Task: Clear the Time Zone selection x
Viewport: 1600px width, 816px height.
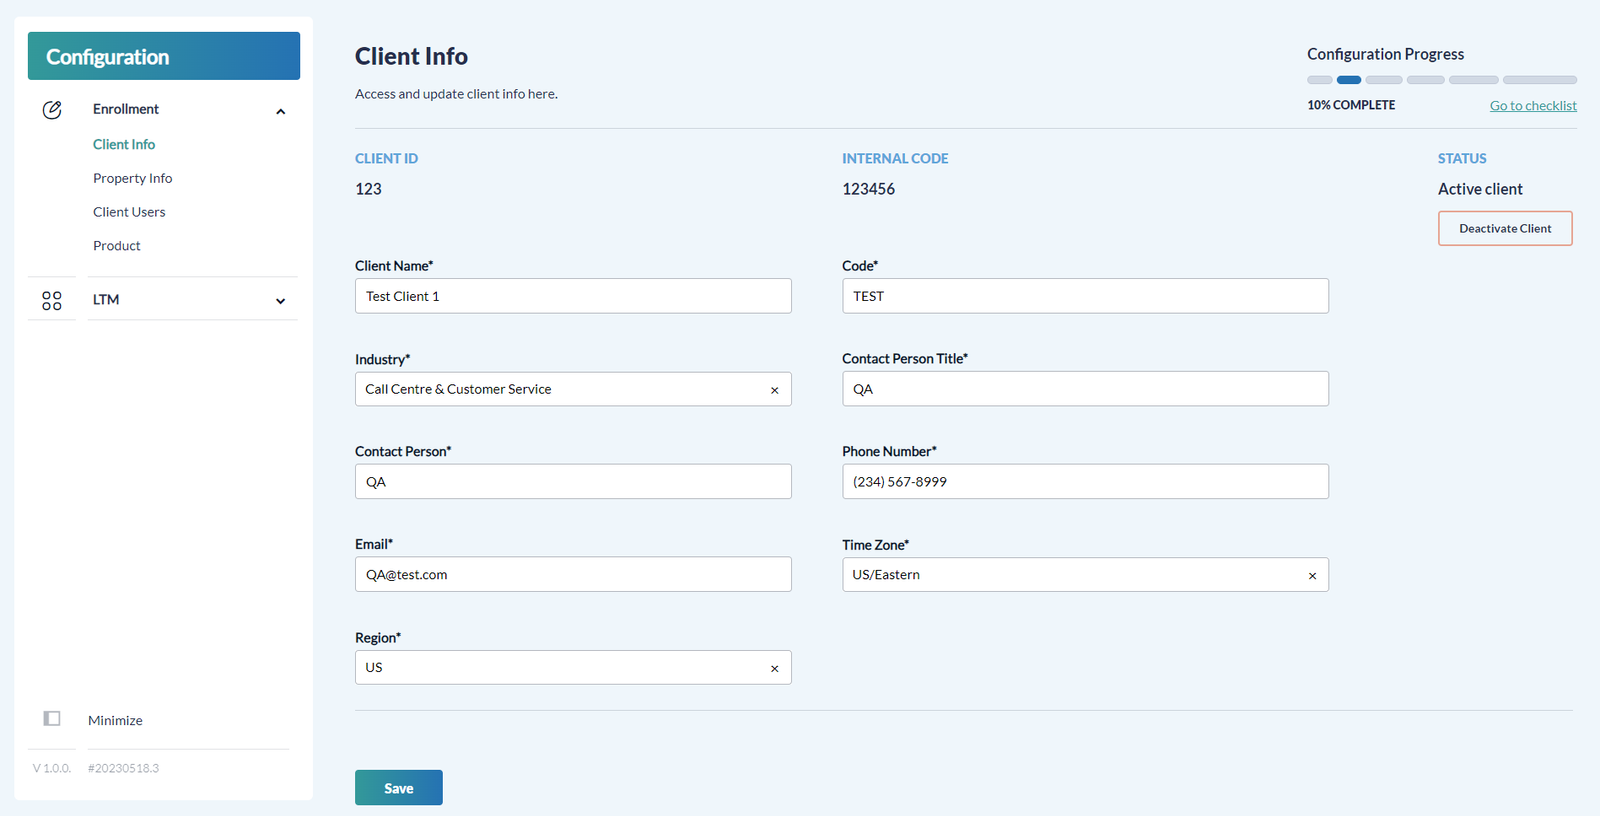Action: (x=1312, y=576)
